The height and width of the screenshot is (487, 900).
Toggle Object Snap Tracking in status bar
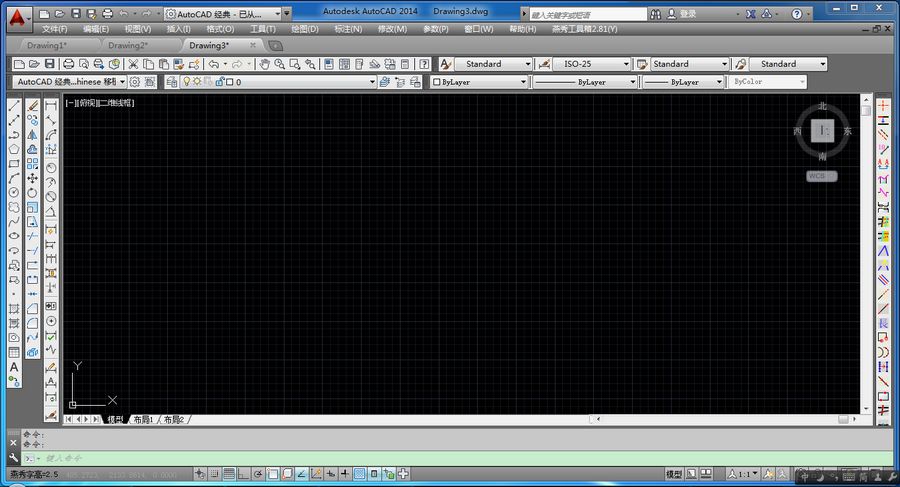[x=301, y=474]
